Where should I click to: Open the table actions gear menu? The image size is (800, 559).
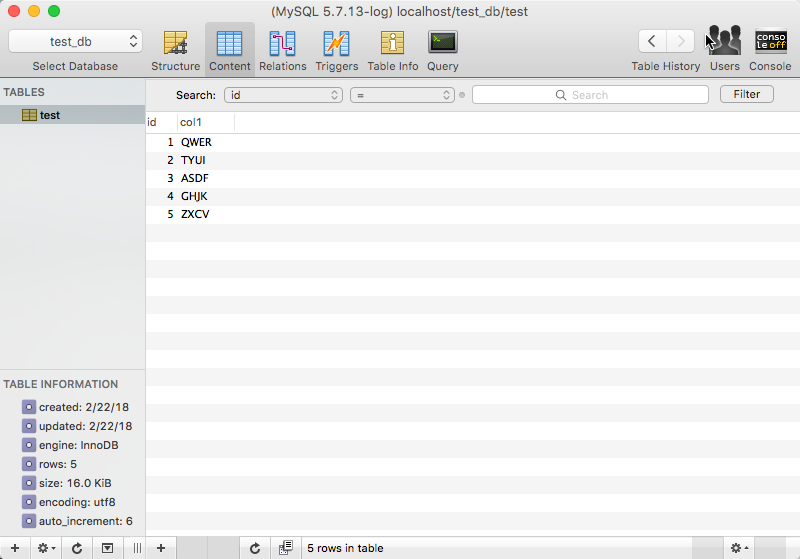point(46,548)
